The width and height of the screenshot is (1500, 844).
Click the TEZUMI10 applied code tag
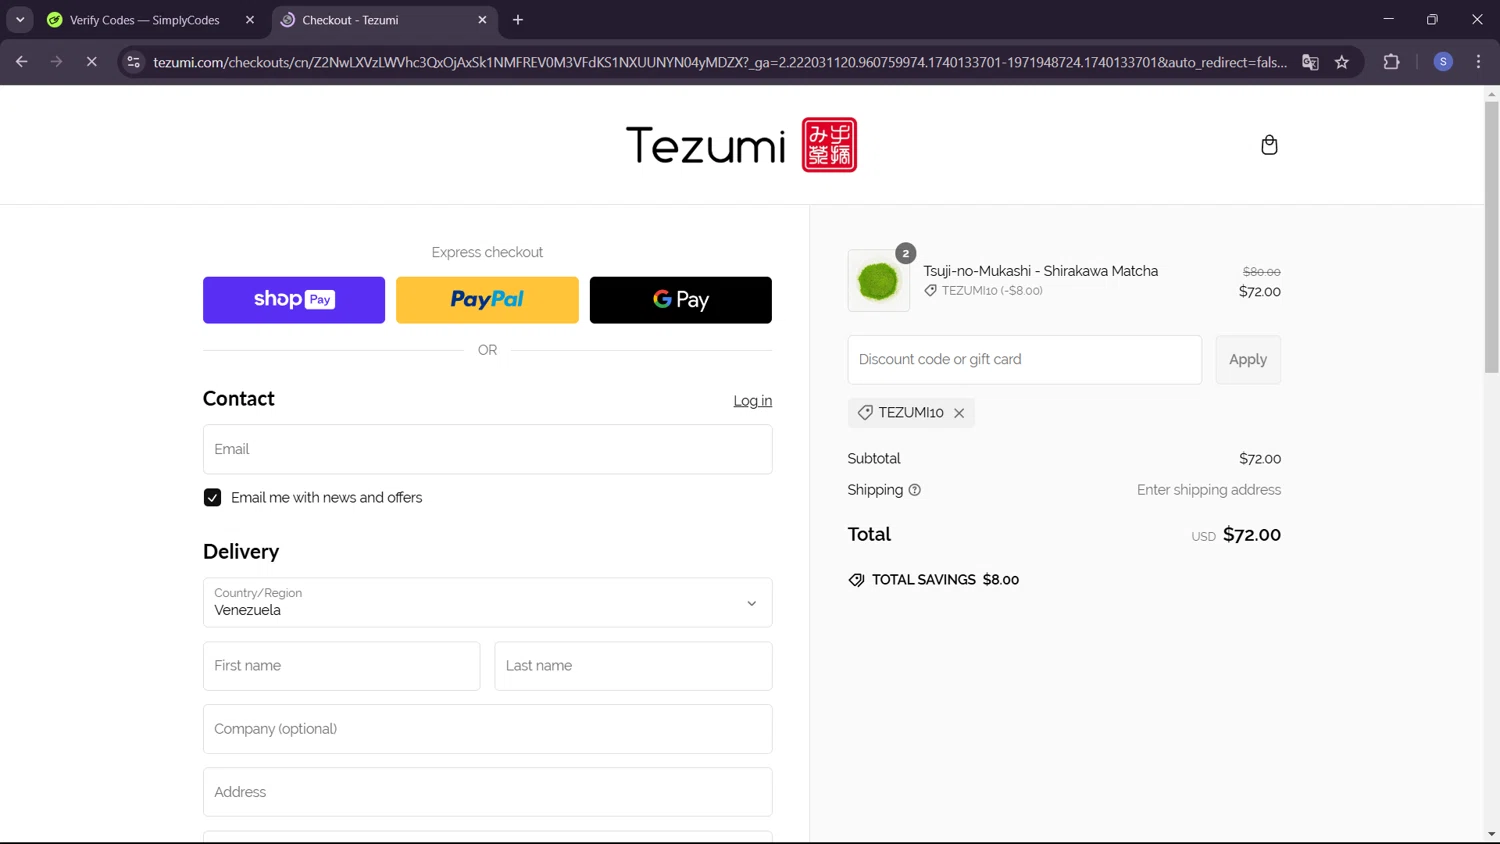point(911,413)
